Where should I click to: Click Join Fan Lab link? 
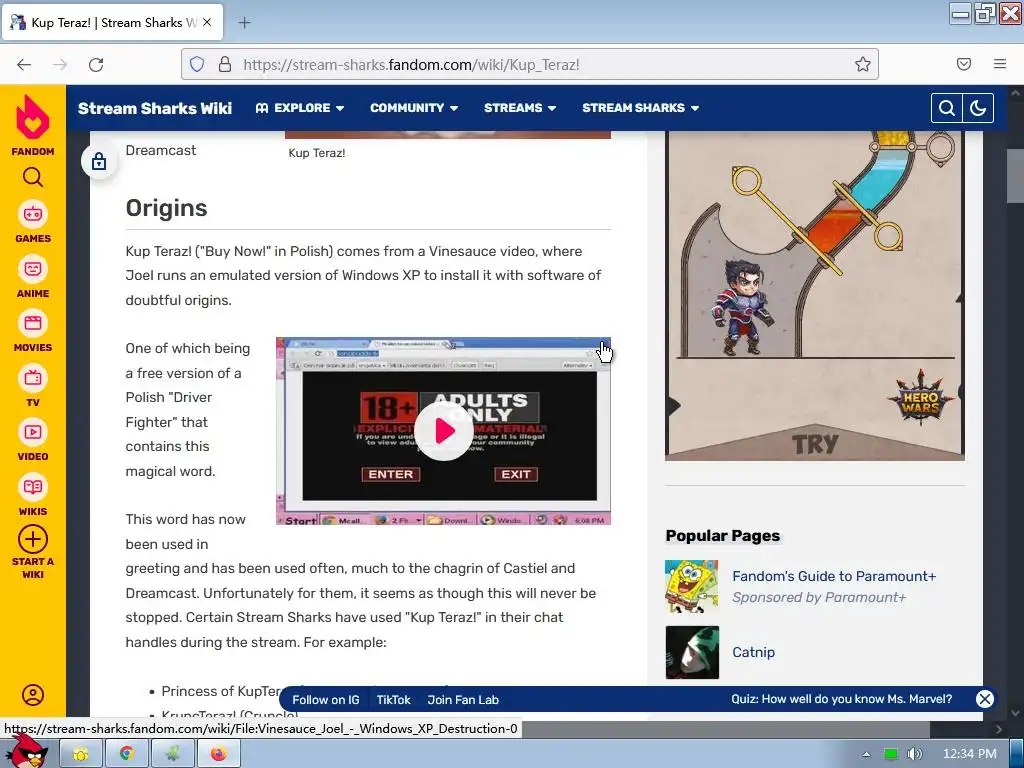coord(463,699)
